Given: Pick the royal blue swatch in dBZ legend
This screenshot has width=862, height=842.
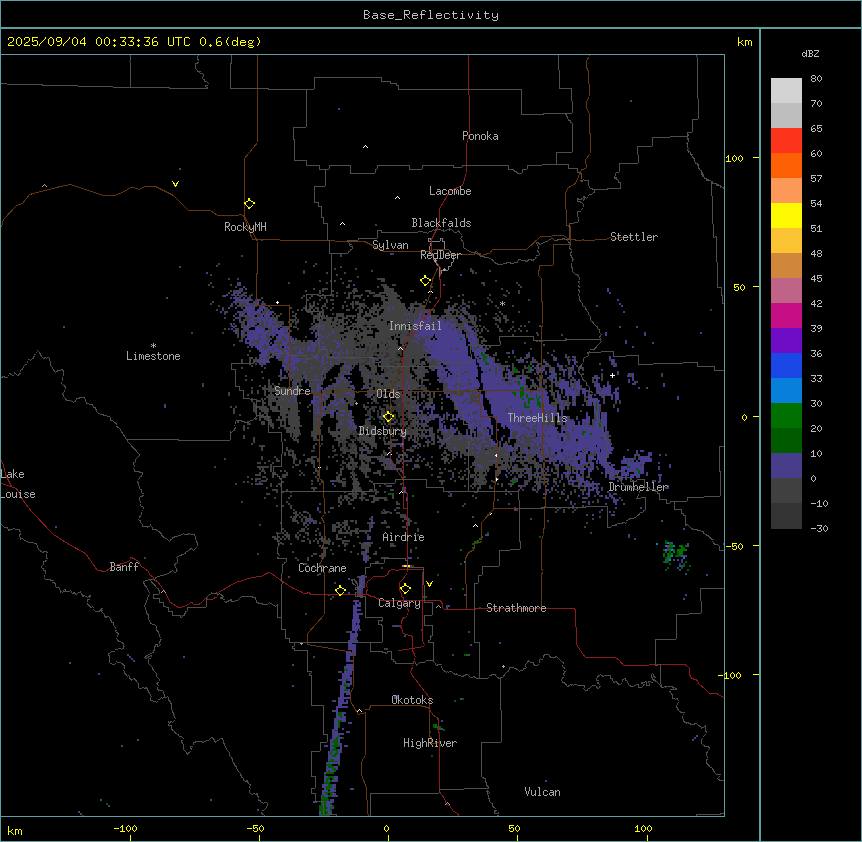Looking at the screenshot, I should point(786,365).
